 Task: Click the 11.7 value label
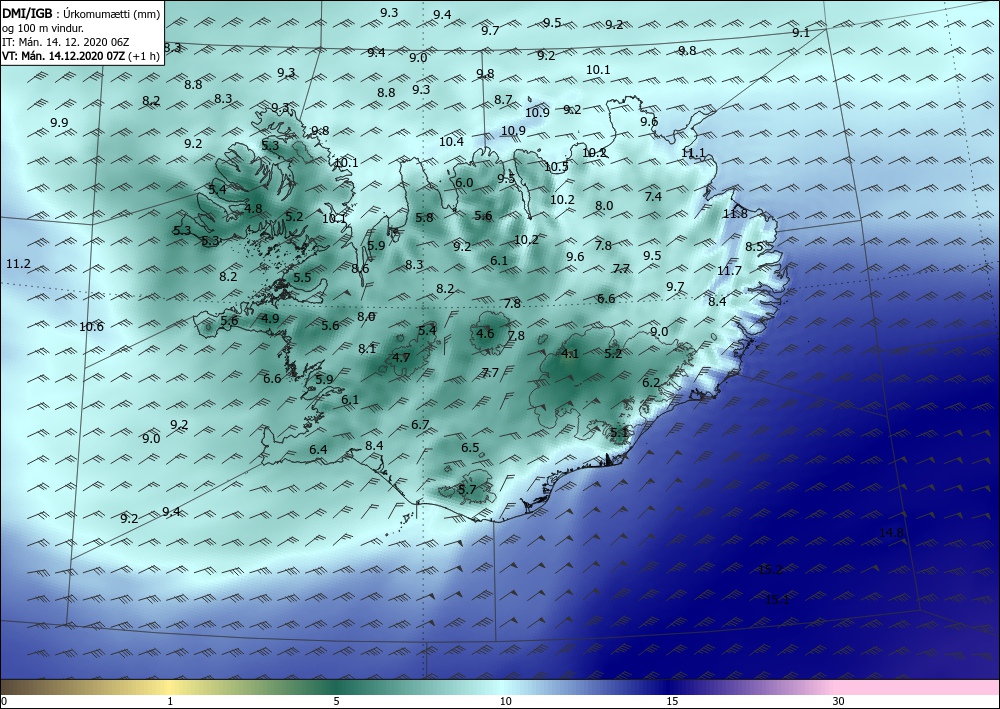coord(729,271)
